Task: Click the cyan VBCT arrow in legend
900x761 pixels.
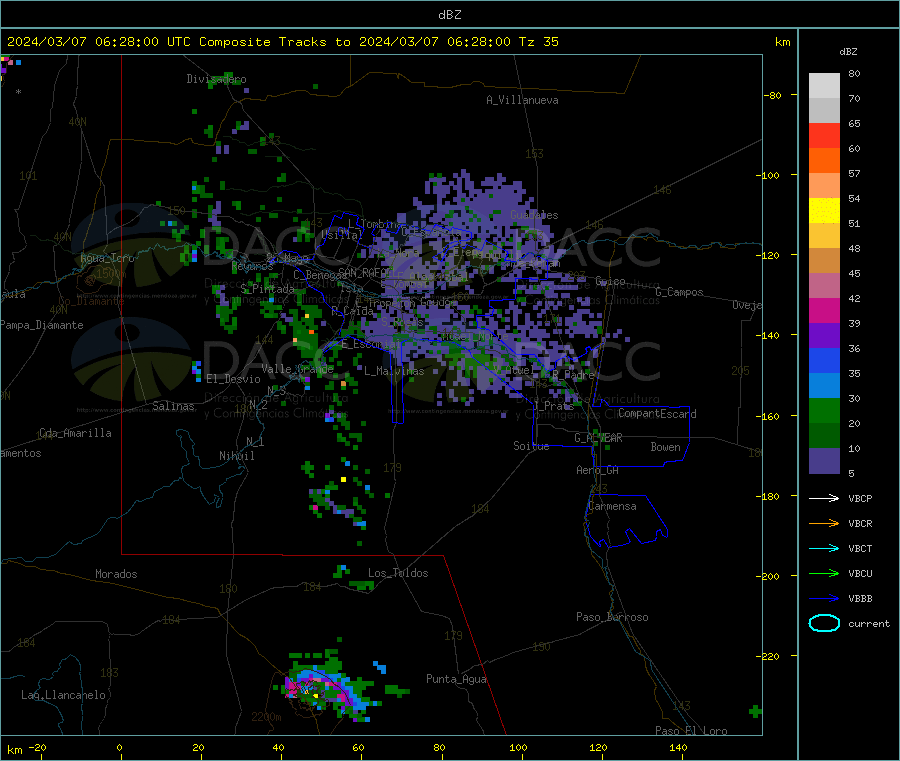Action: pos(824,549)
